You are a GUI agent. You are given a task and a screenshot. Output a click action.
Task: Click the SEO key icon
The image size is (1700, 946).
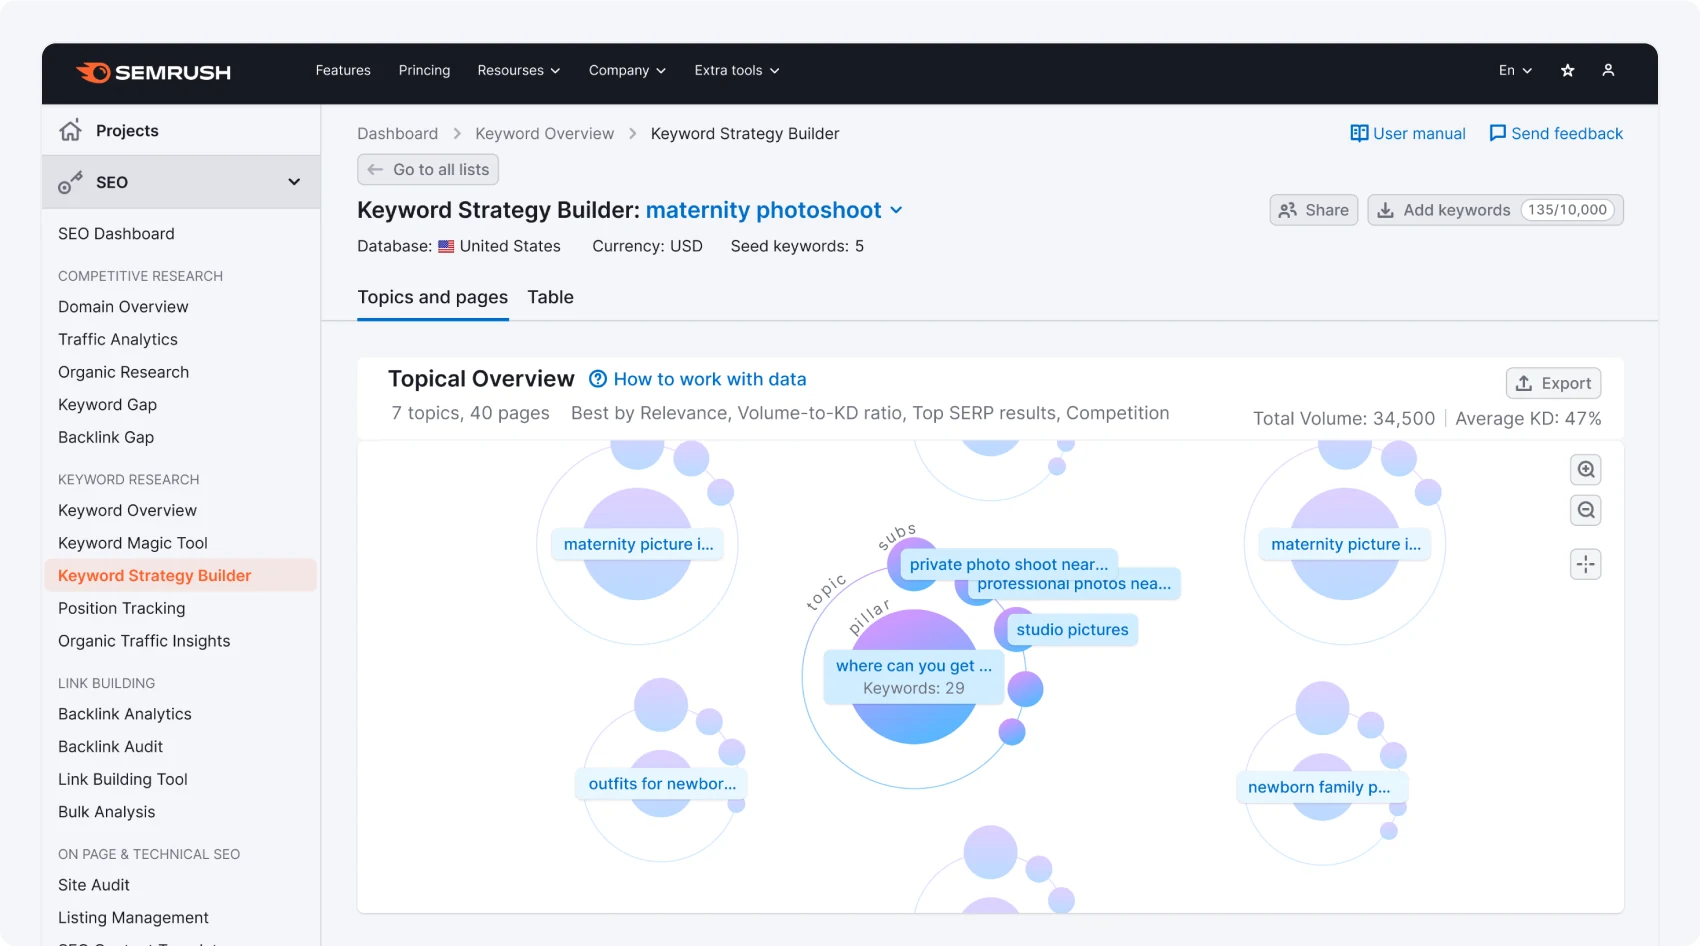(70, 182)
